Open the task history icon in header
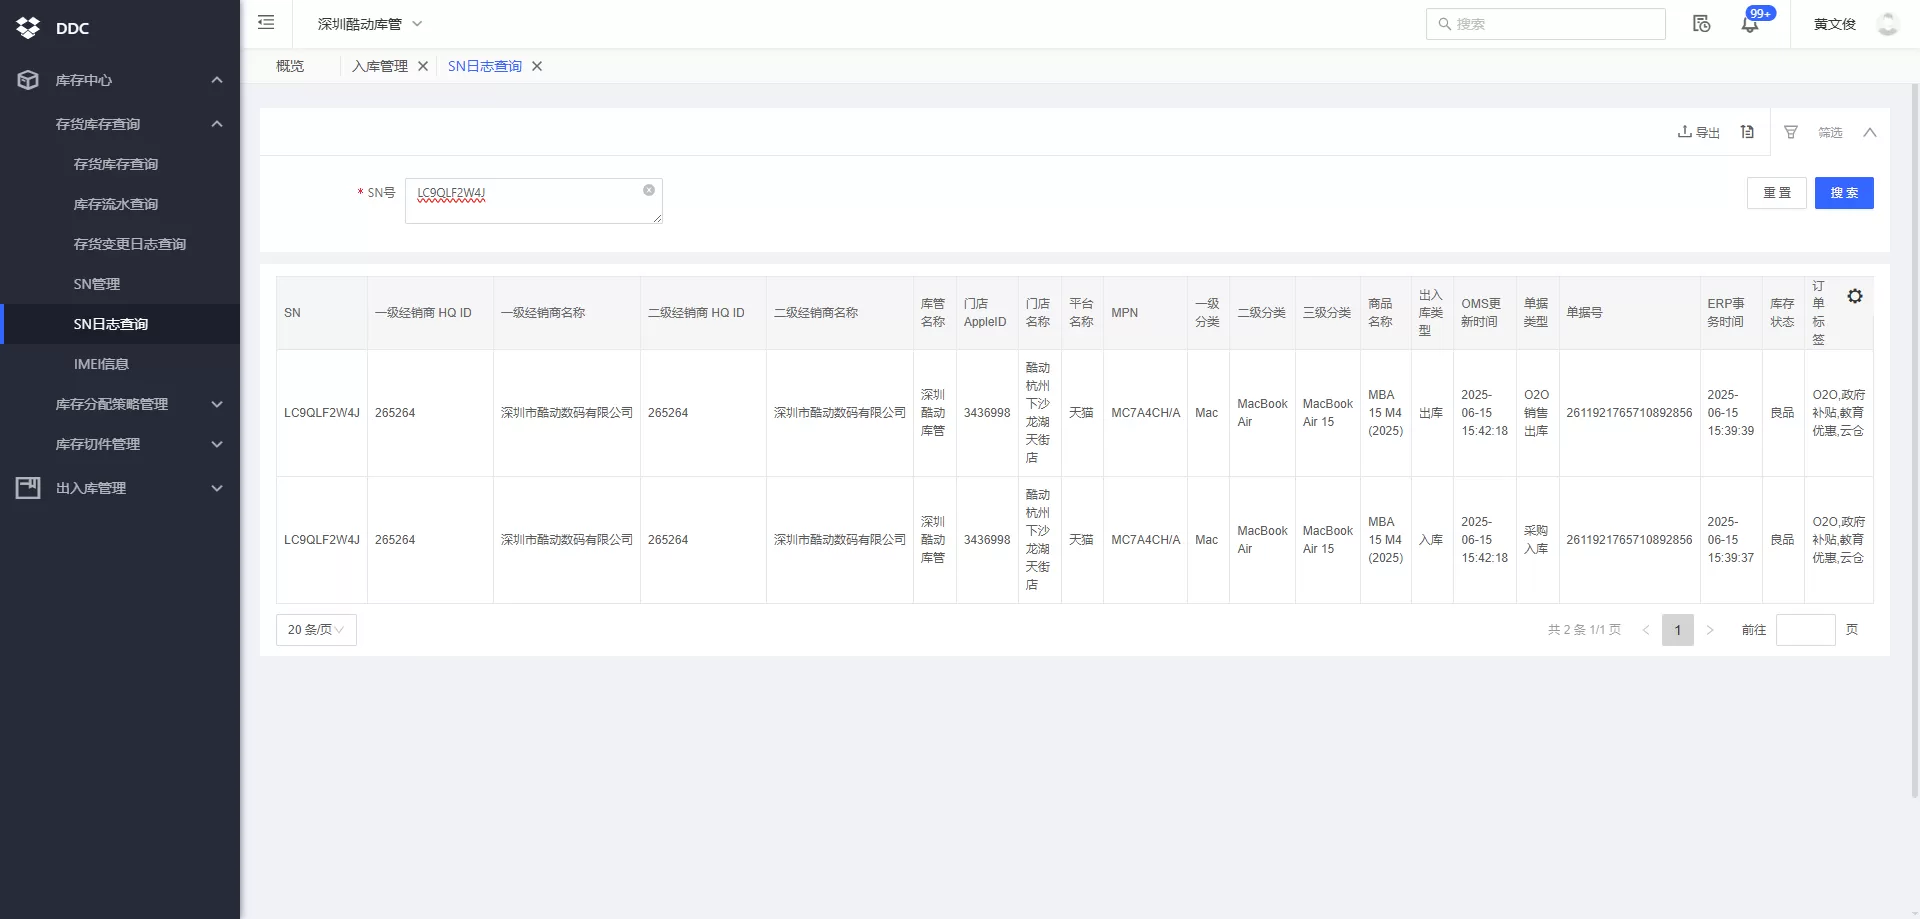Viewport: 1920px width, 919px height. (1701, 24)
